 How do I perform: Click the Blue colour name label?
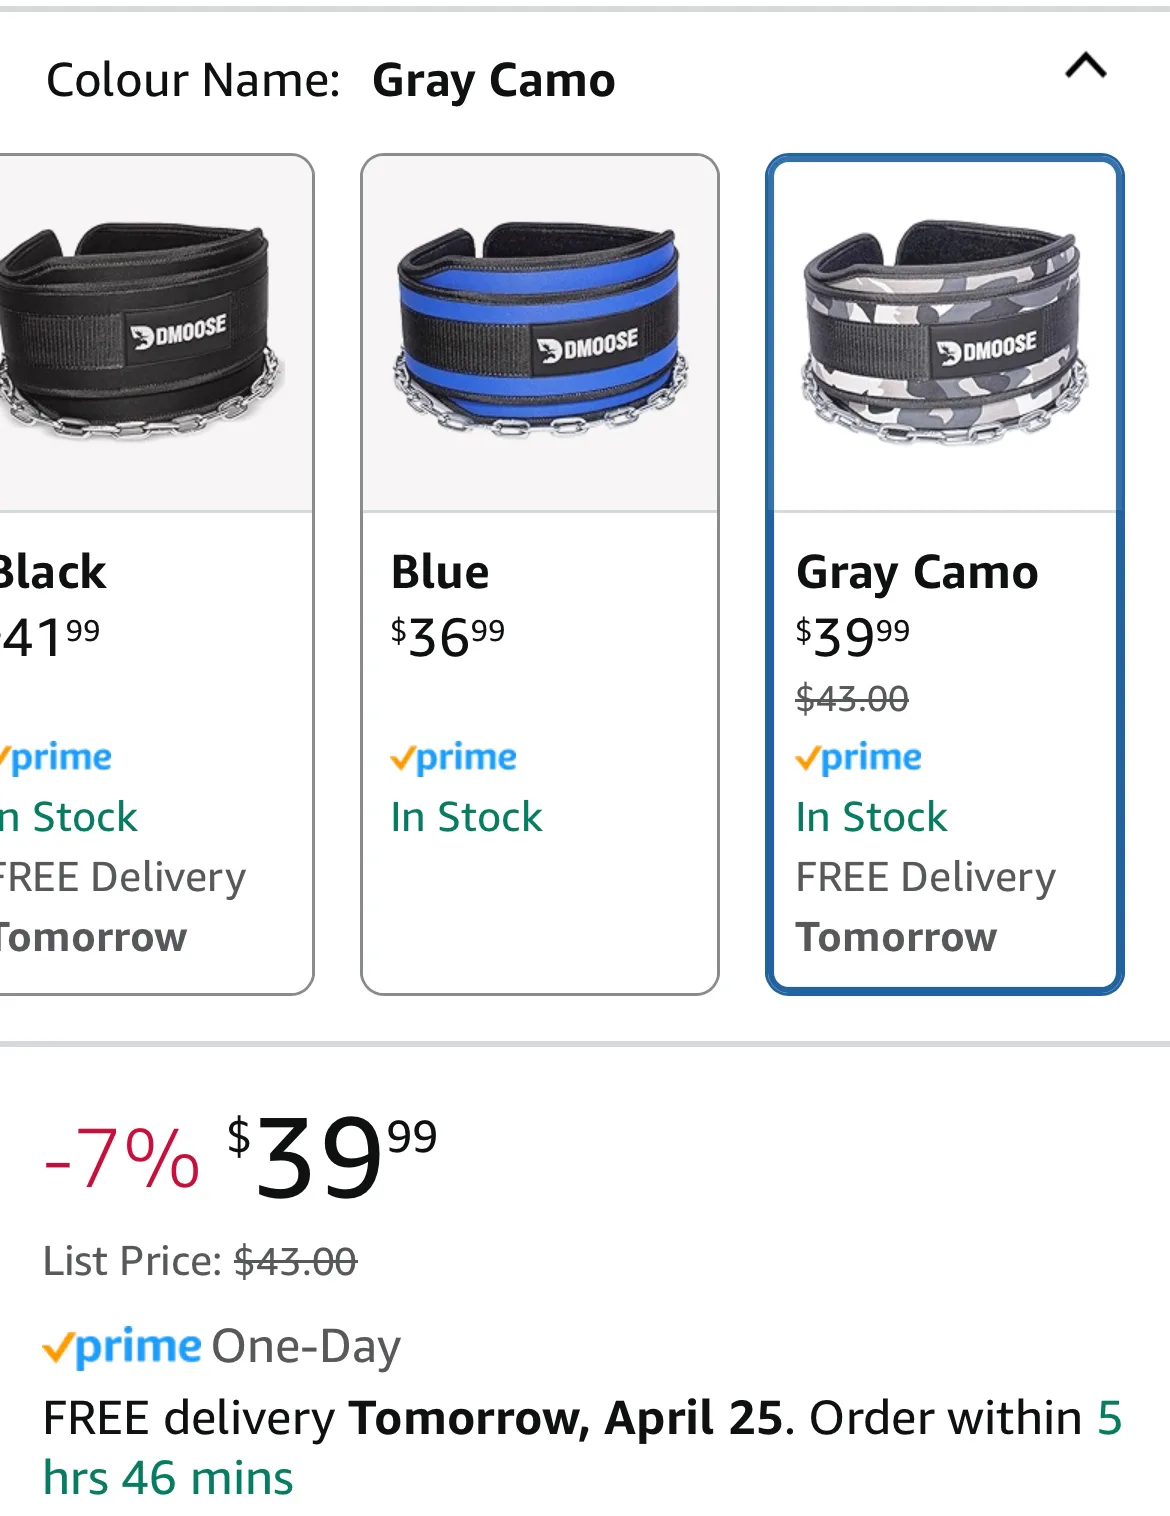pos(440,573)
